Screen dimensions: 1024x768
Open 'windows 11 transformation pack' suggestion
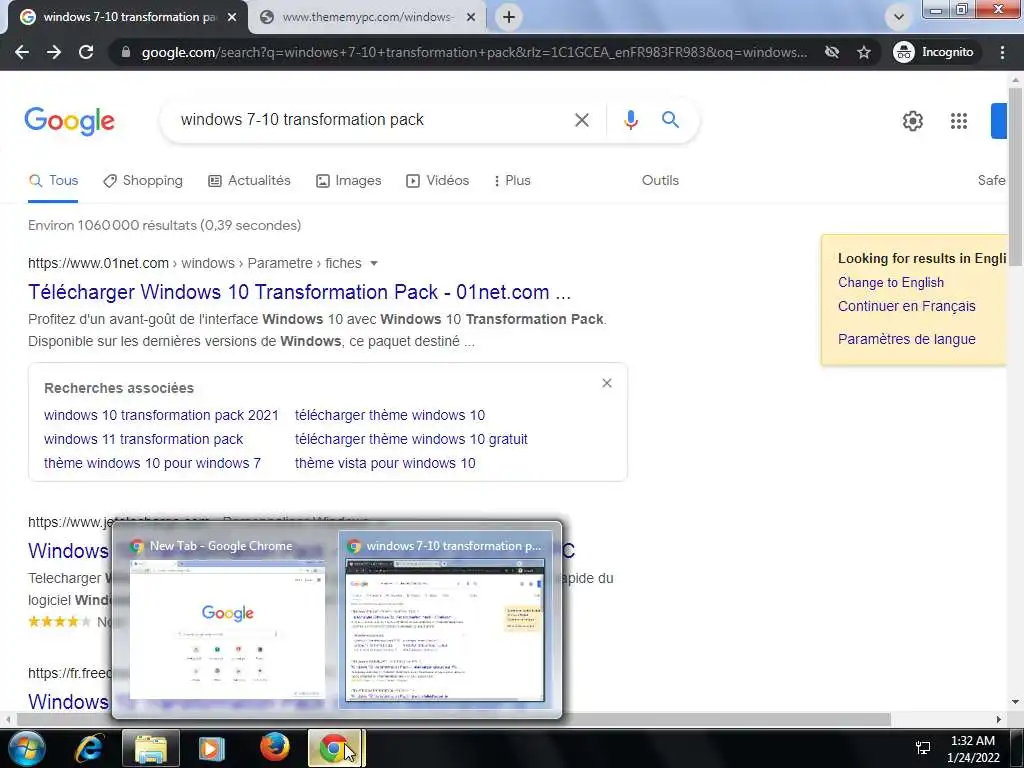click(x=144, y=440)
